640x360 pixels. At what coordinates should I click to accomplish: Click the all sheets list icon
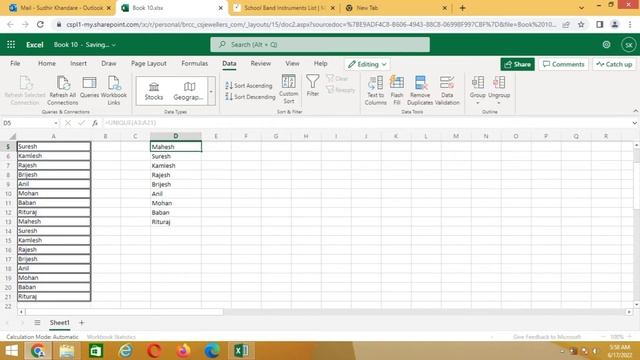37,322
